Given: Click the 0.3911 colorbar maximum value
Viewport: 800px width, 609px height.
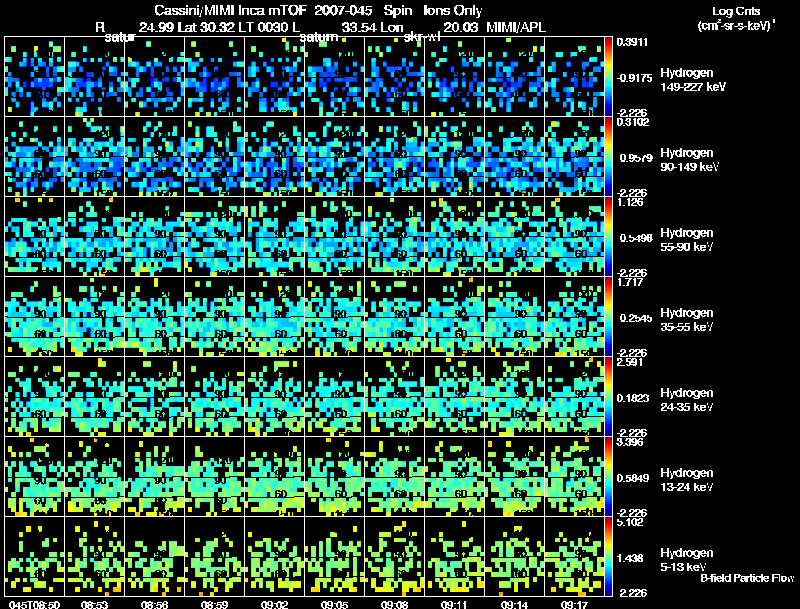Looking at the screenshot, I should point(632,42).
